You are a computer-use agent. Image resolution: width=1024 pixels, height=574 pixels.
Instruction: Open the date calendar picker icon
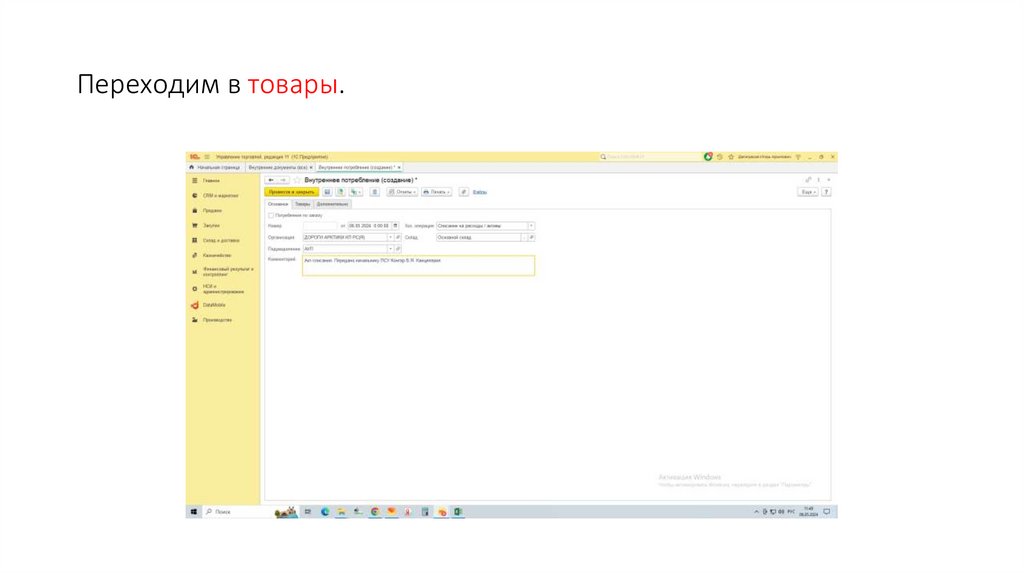tap(395, 226)
